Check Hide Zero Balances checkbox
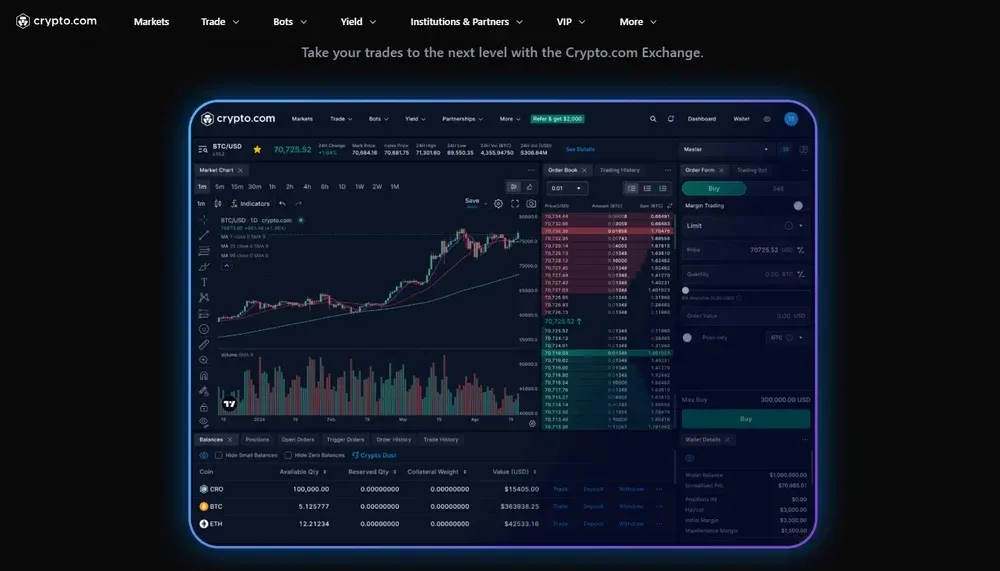Image resolution: width=1000 pixels, height=571 pixels. point(288,456)
